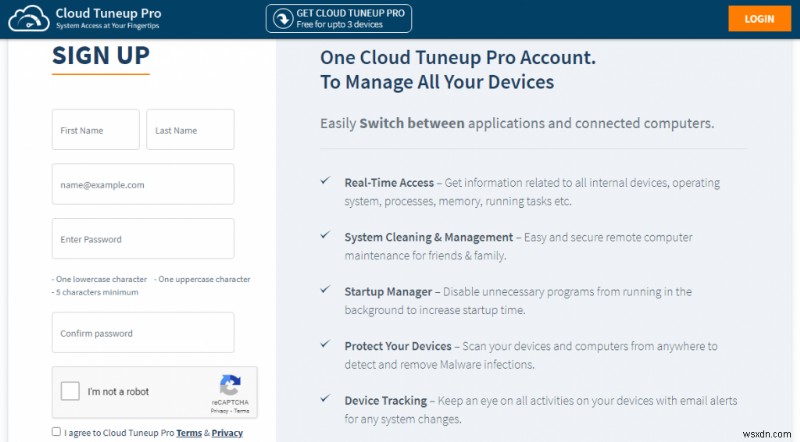Focus the Last Name field

[x=190, y=130]
